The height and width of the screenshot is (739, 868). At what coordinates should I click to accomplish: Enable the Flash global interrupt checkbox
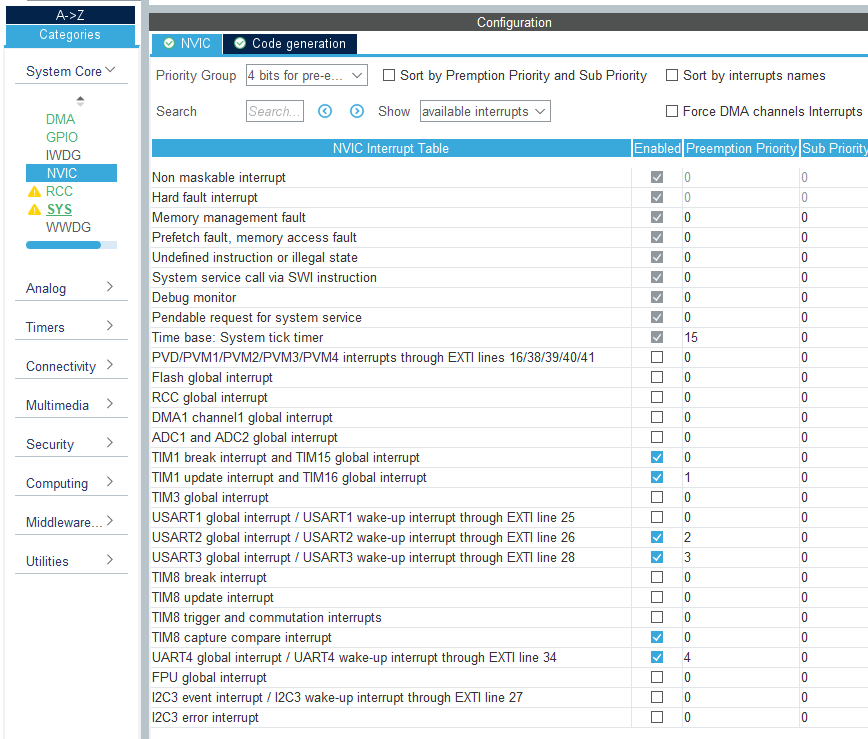657,377
